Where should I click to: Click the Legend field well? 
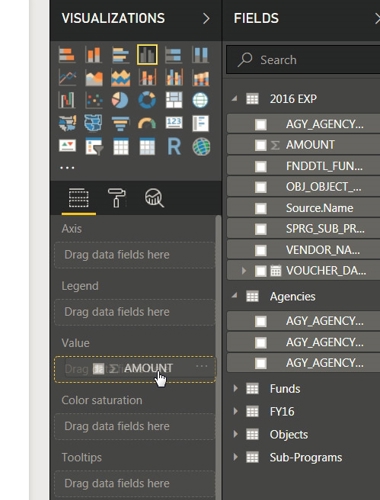[134, 312]
